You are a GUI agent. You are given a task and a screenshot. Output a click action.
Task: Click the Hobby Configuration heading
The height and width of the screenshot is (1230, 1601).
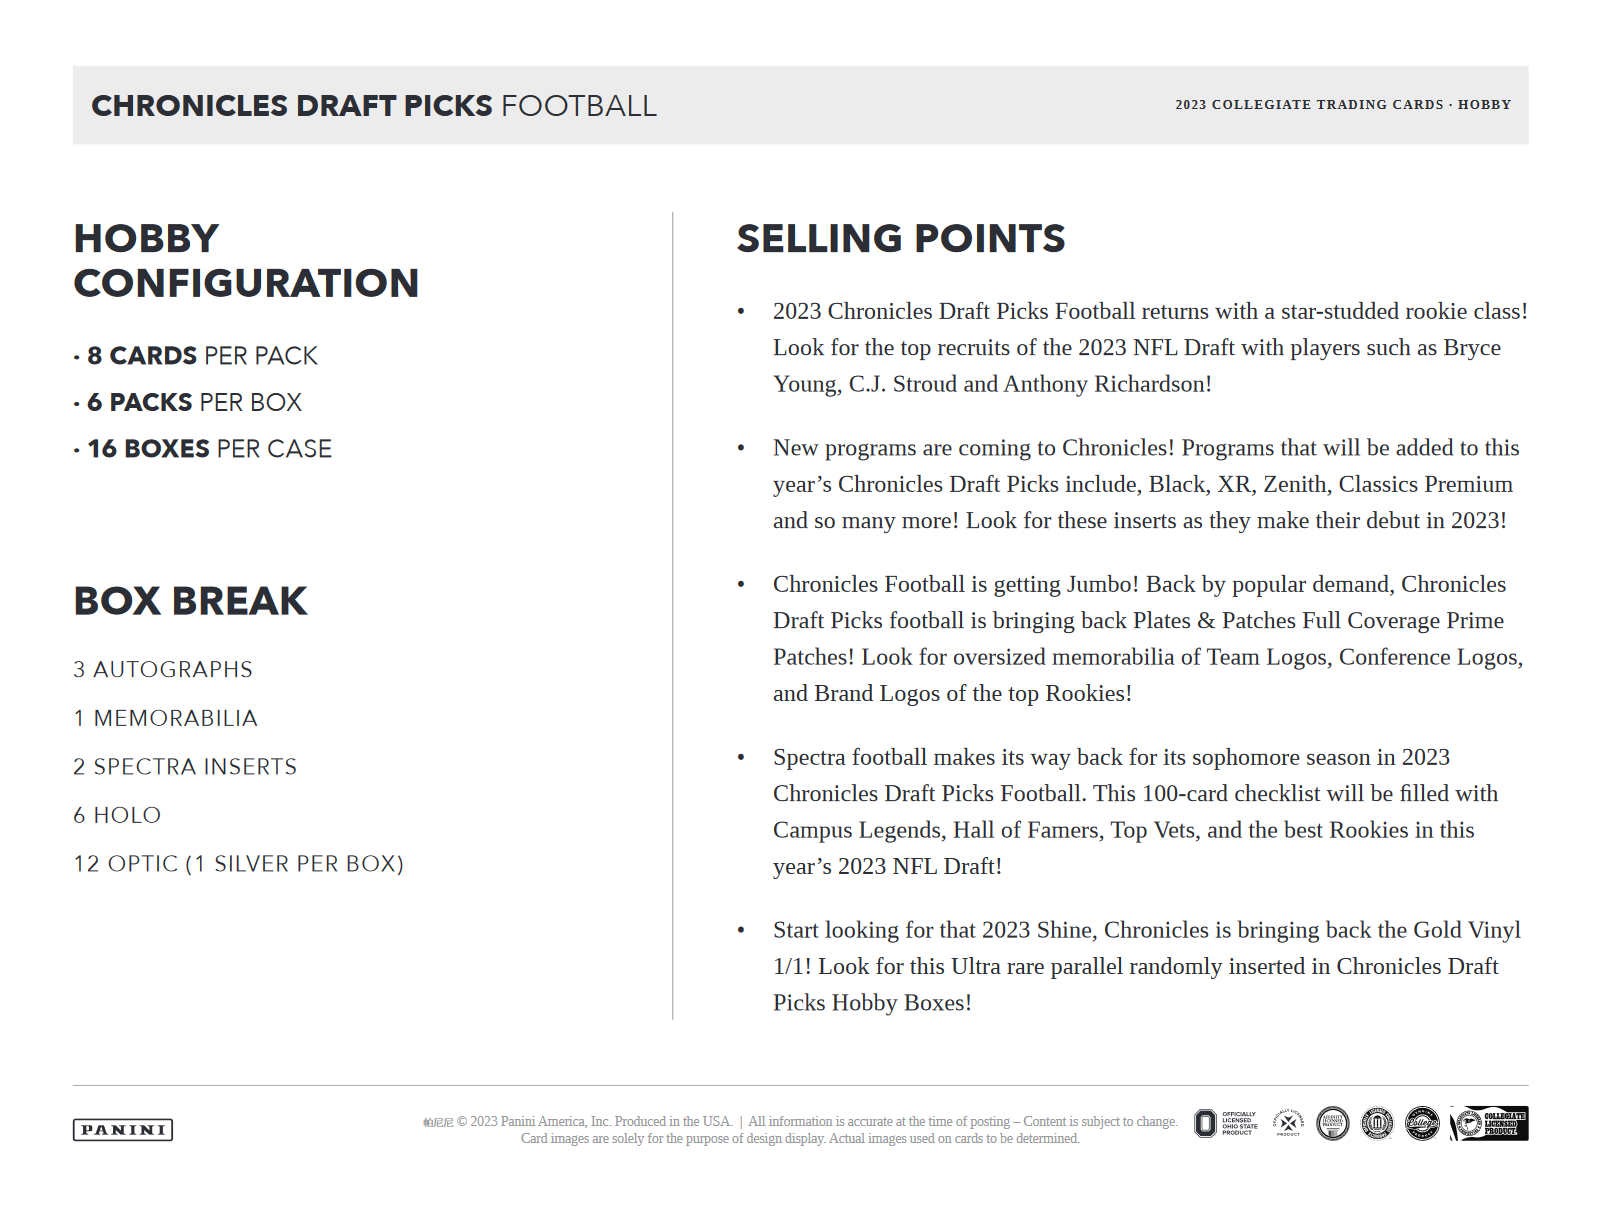[x=246, y=261]
